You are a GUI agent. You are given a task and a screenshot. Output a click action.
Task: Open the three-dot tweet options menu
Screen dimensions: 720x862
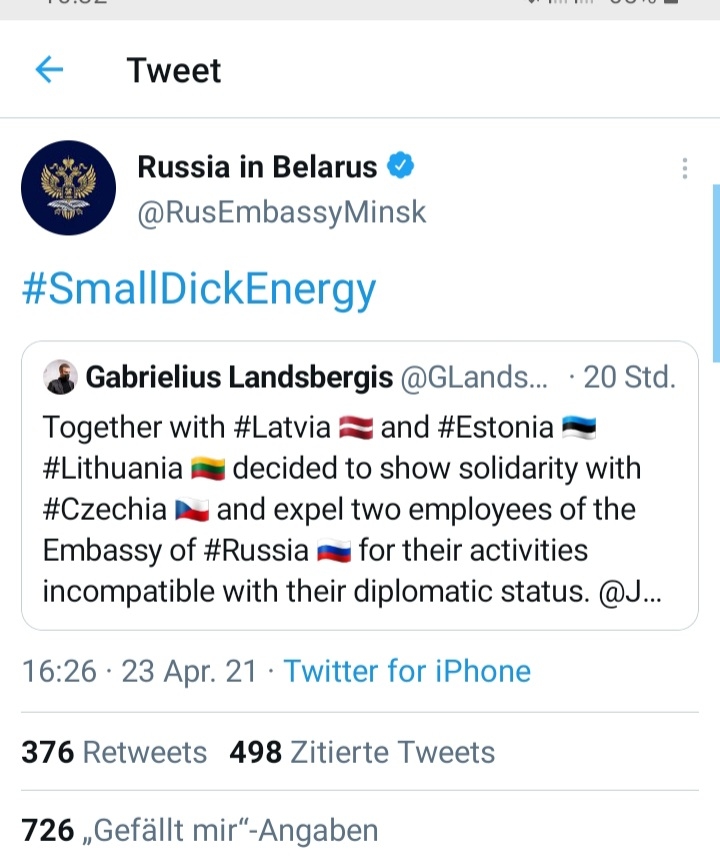pyautogui.click(x=685, y=168)
